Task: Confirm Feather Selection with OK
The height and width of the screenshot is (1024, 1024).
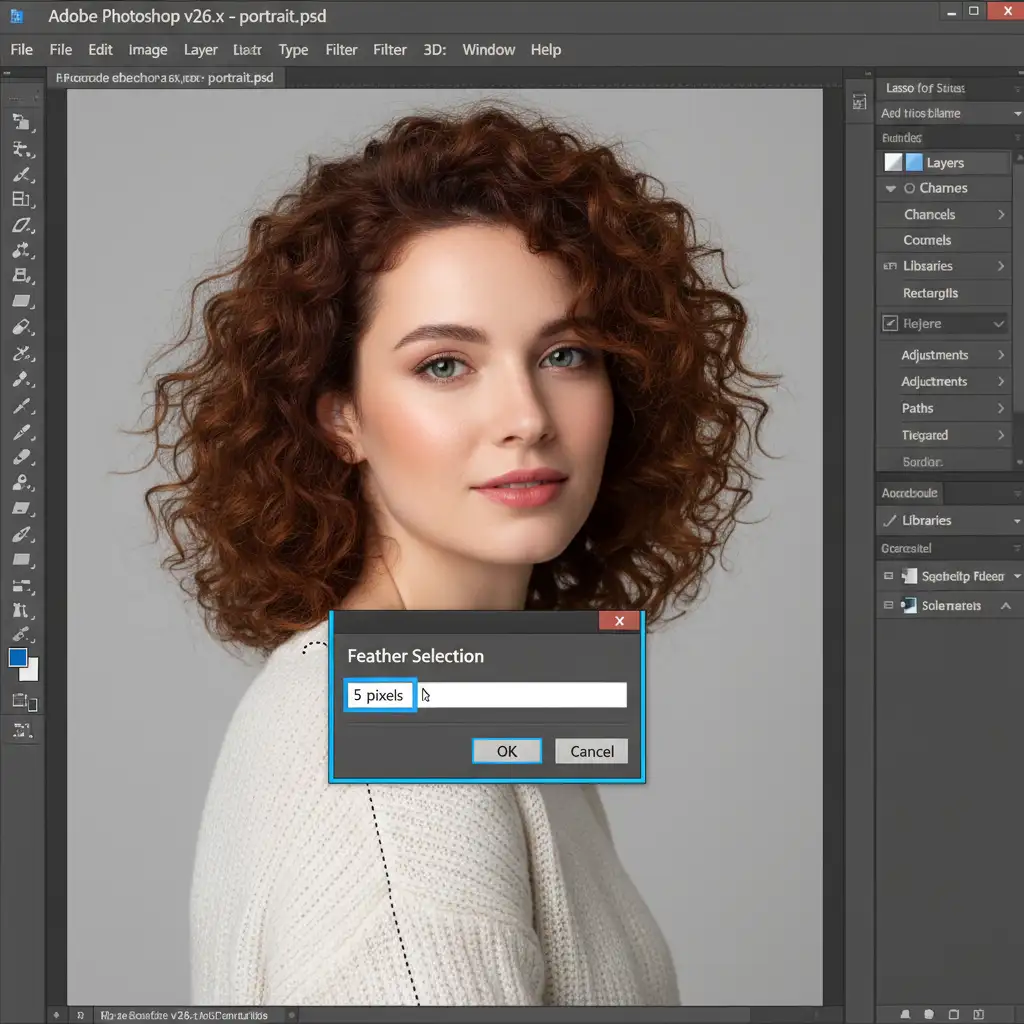Action: [507, 751]
